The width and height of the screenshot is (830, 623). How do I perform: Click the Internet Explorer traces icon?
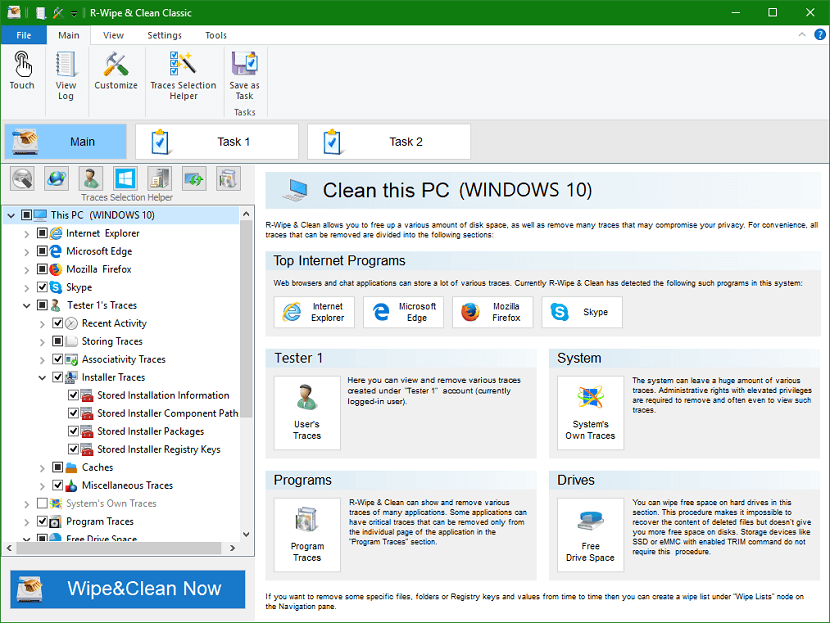click(x=314, y=312)
